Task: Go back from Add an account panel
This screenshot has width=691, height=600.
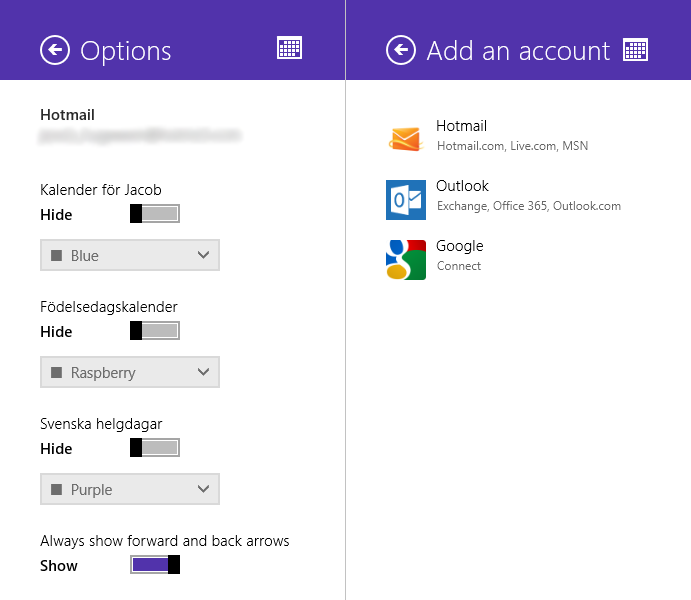Action: (401, 50)
